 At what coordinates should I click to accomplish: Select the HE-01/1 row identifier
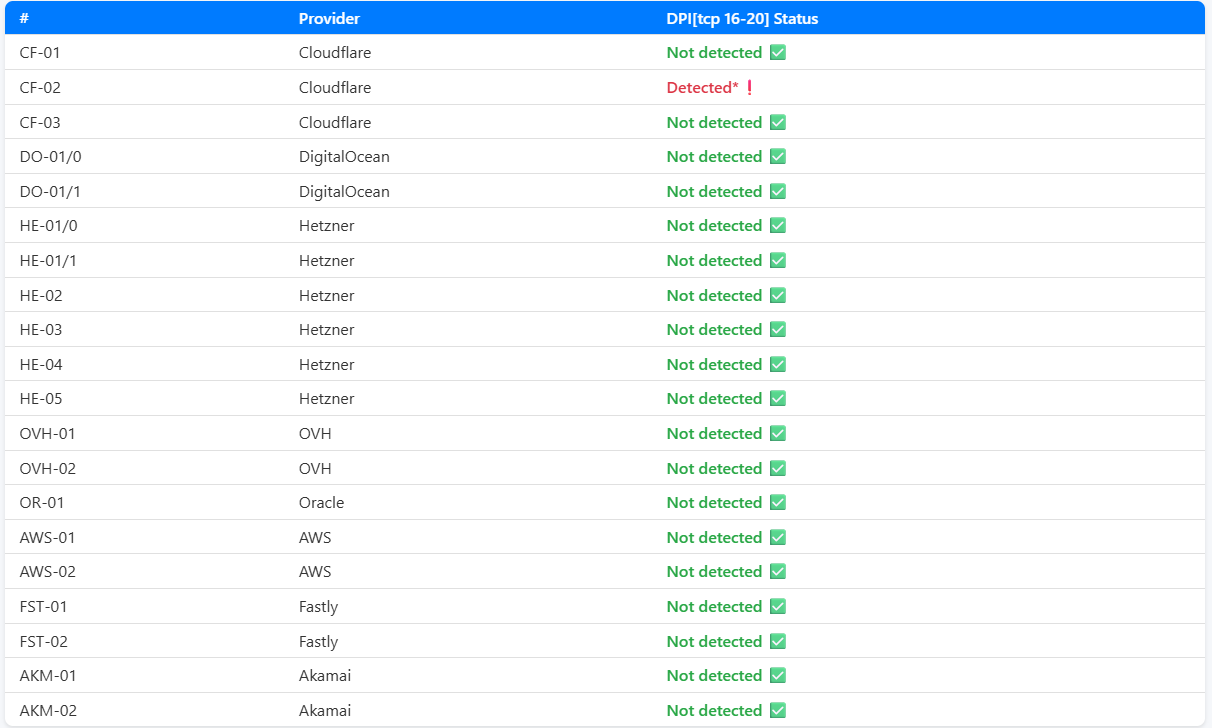pos(48,261)
